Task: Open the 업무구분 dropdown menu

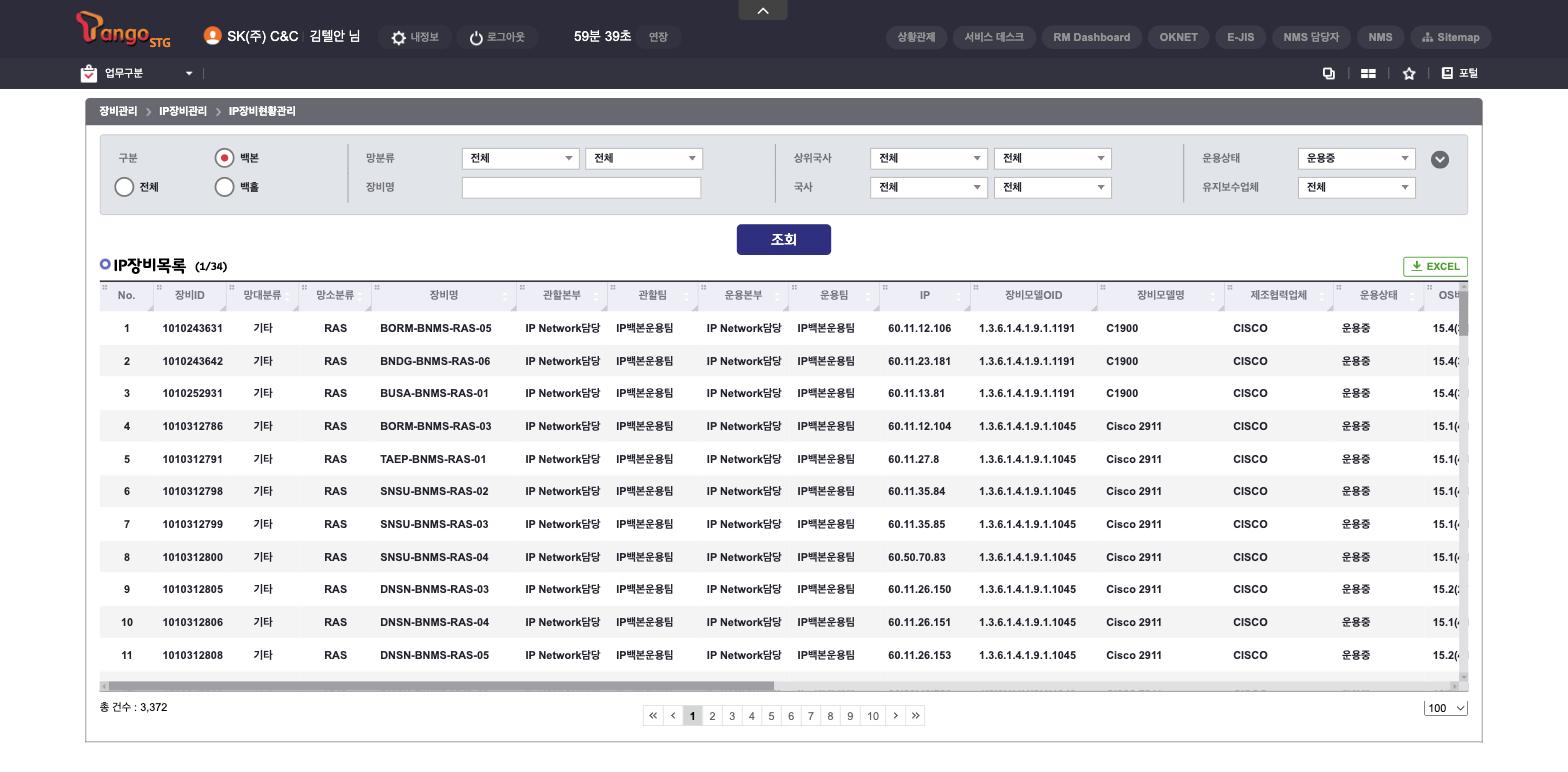Action: click(x=189, y=73)
